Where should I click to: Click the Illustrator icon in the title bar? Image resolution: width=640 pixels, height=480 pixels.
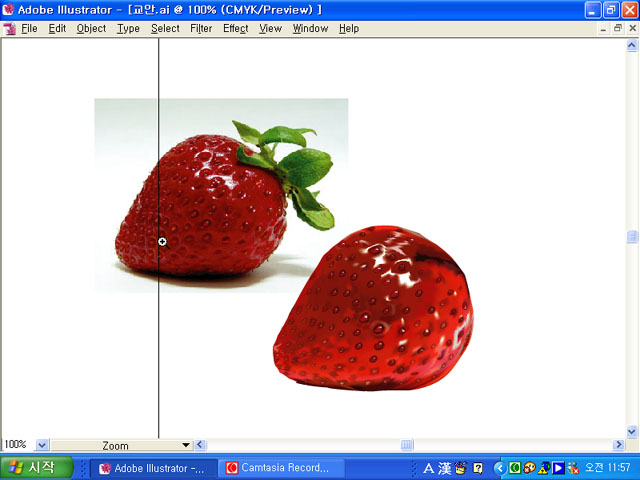(x=8, y=9)
